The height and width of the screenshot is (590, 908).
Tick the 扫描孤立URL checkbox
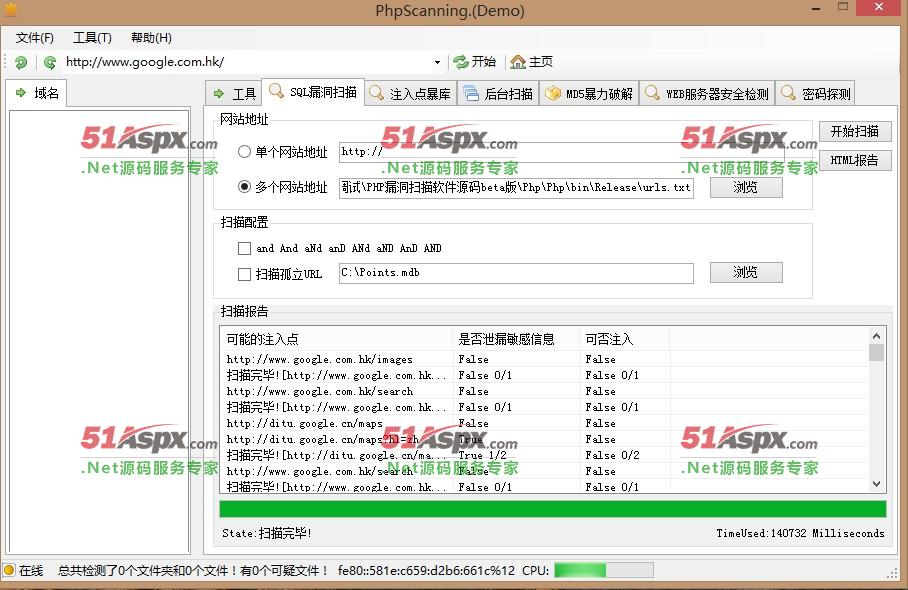point(244,274)
